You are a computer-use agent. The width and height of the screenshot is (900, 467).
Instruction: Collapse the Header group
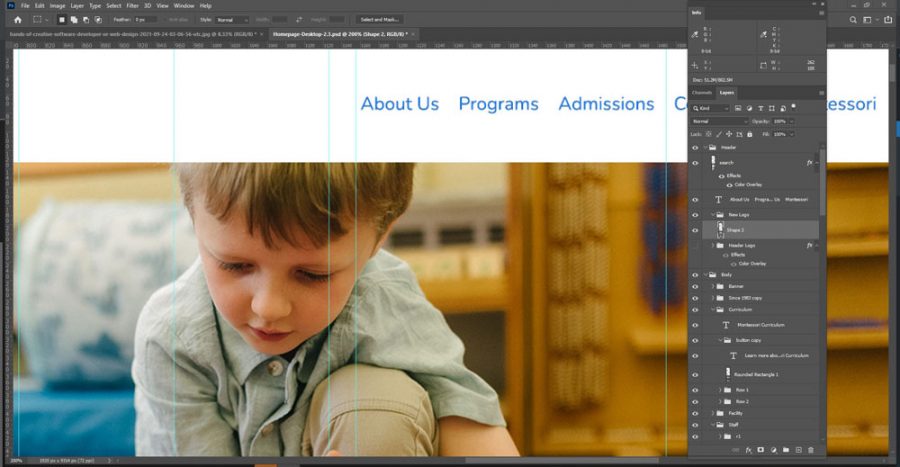point(705,147)
